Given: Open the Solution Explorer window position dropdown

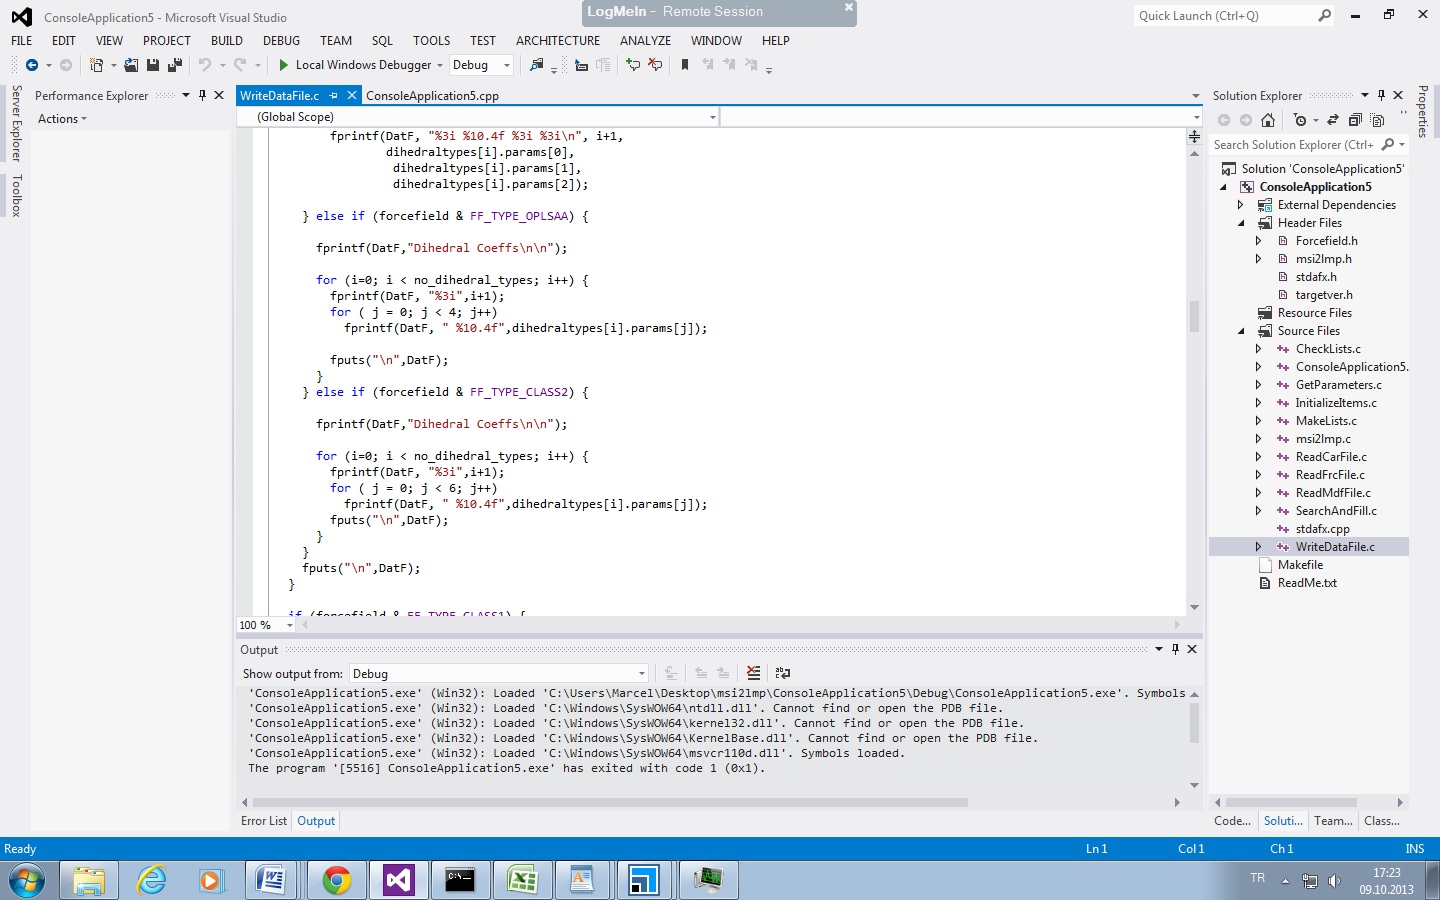Looking at the screenshot, I should 1364,95.
